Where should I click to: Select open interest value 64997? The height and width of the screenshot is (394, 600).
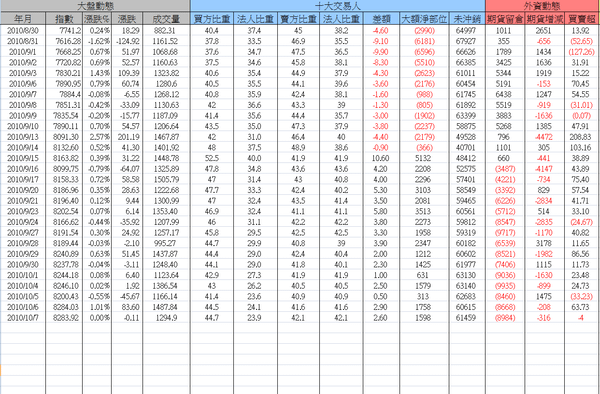466,30
